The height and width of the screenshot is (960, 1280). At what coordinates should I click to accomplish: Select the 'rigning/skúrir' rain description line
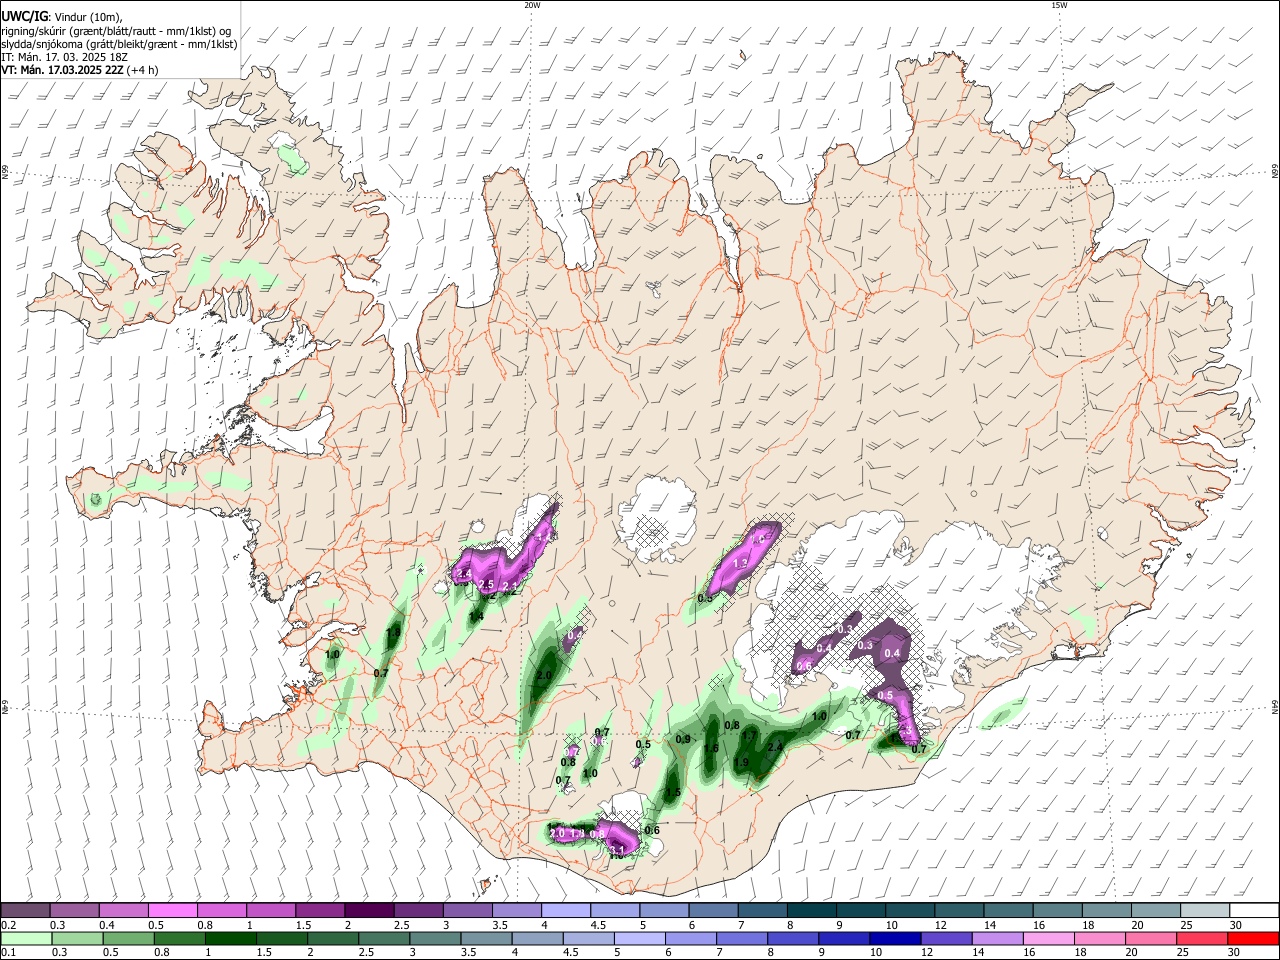(115, 30)
